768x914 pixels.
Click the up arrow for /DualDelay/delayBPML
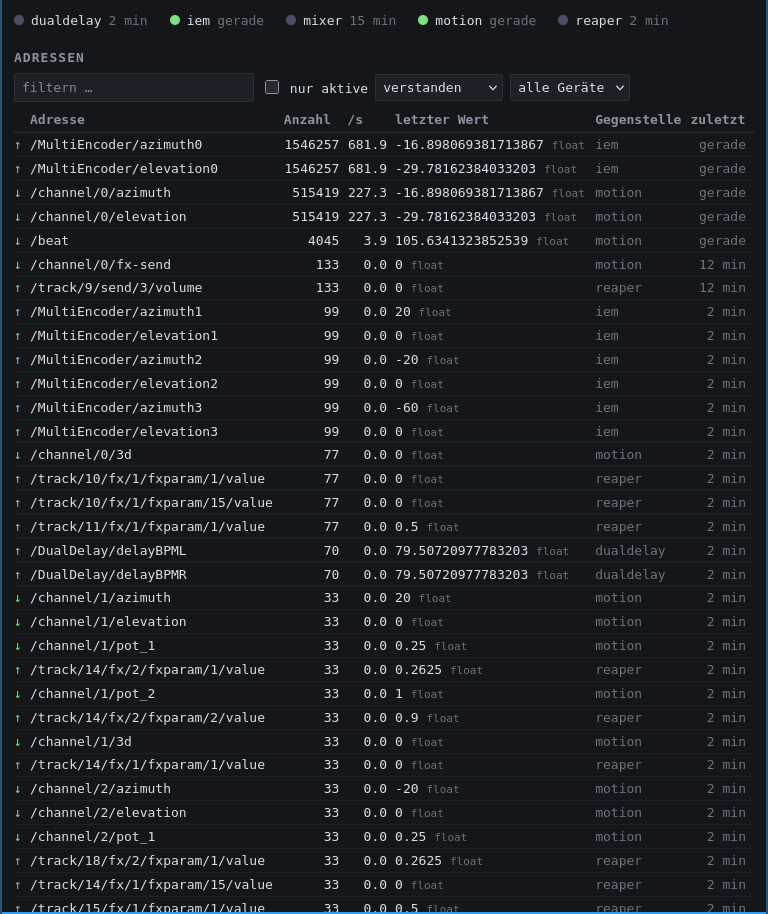[18, 551]
